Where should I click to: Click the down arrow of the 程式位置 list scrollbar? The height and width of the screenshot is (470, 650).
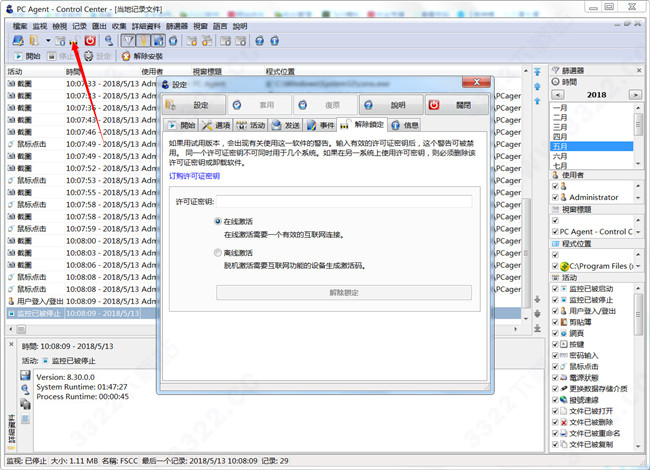pos(638,266)
